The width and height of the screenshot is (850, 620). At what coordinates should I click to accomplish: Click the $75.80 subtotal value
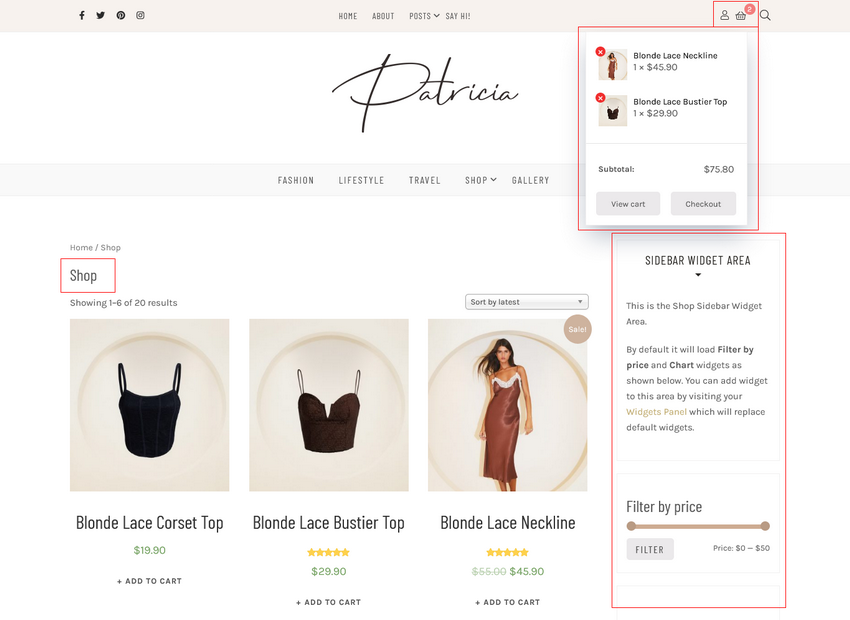[719, 169]
